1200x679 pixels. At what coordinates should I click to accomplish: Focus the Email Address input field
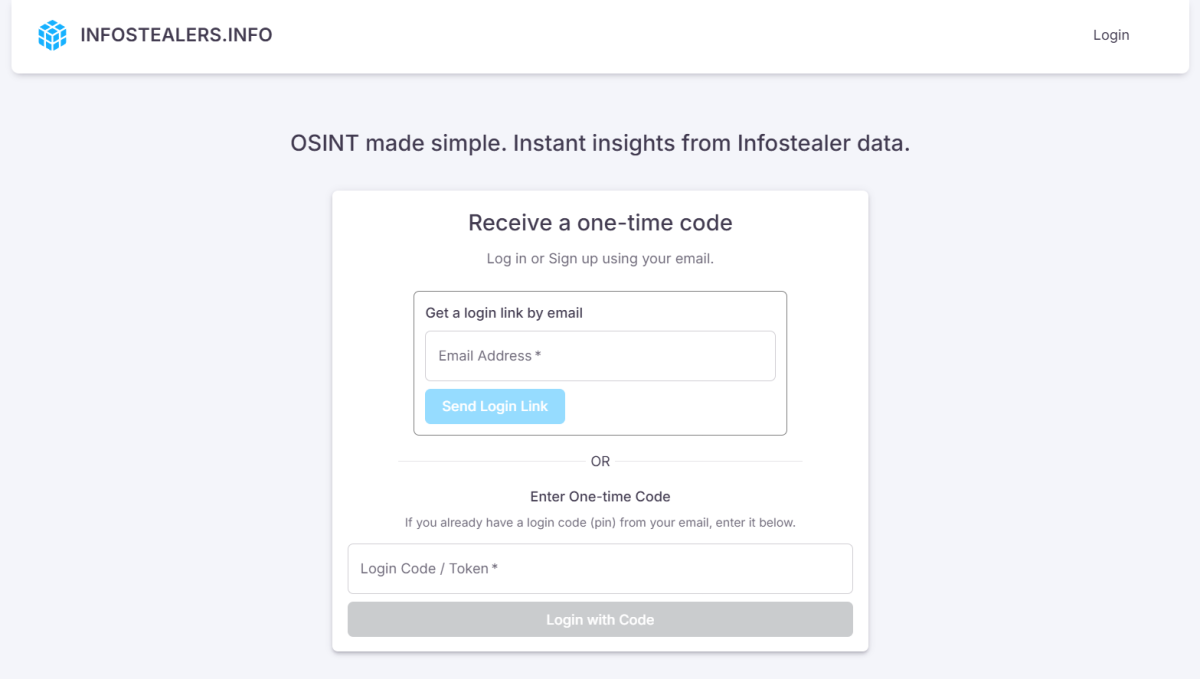point(600,356)
